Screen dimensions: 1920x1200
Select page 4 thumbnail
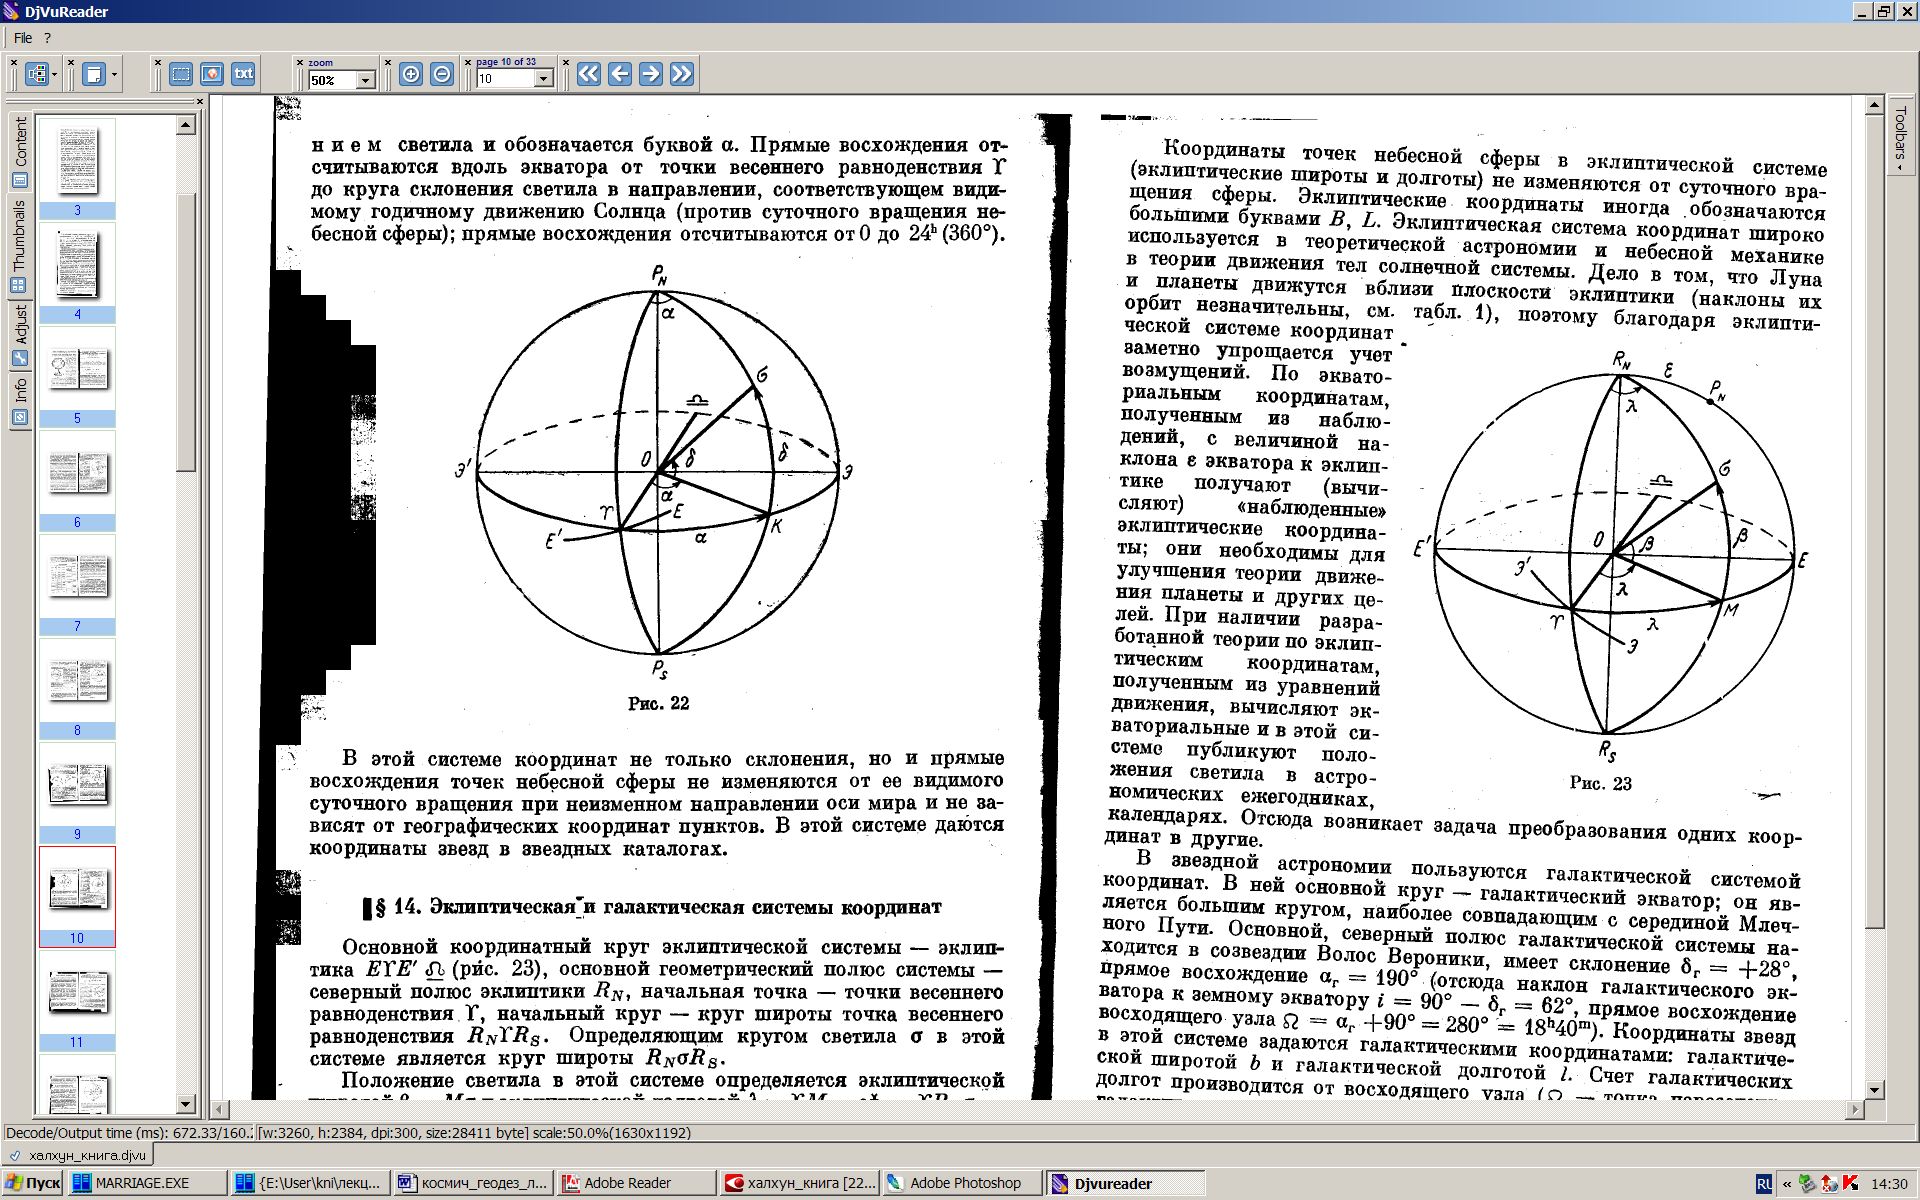tap(77, 272)
